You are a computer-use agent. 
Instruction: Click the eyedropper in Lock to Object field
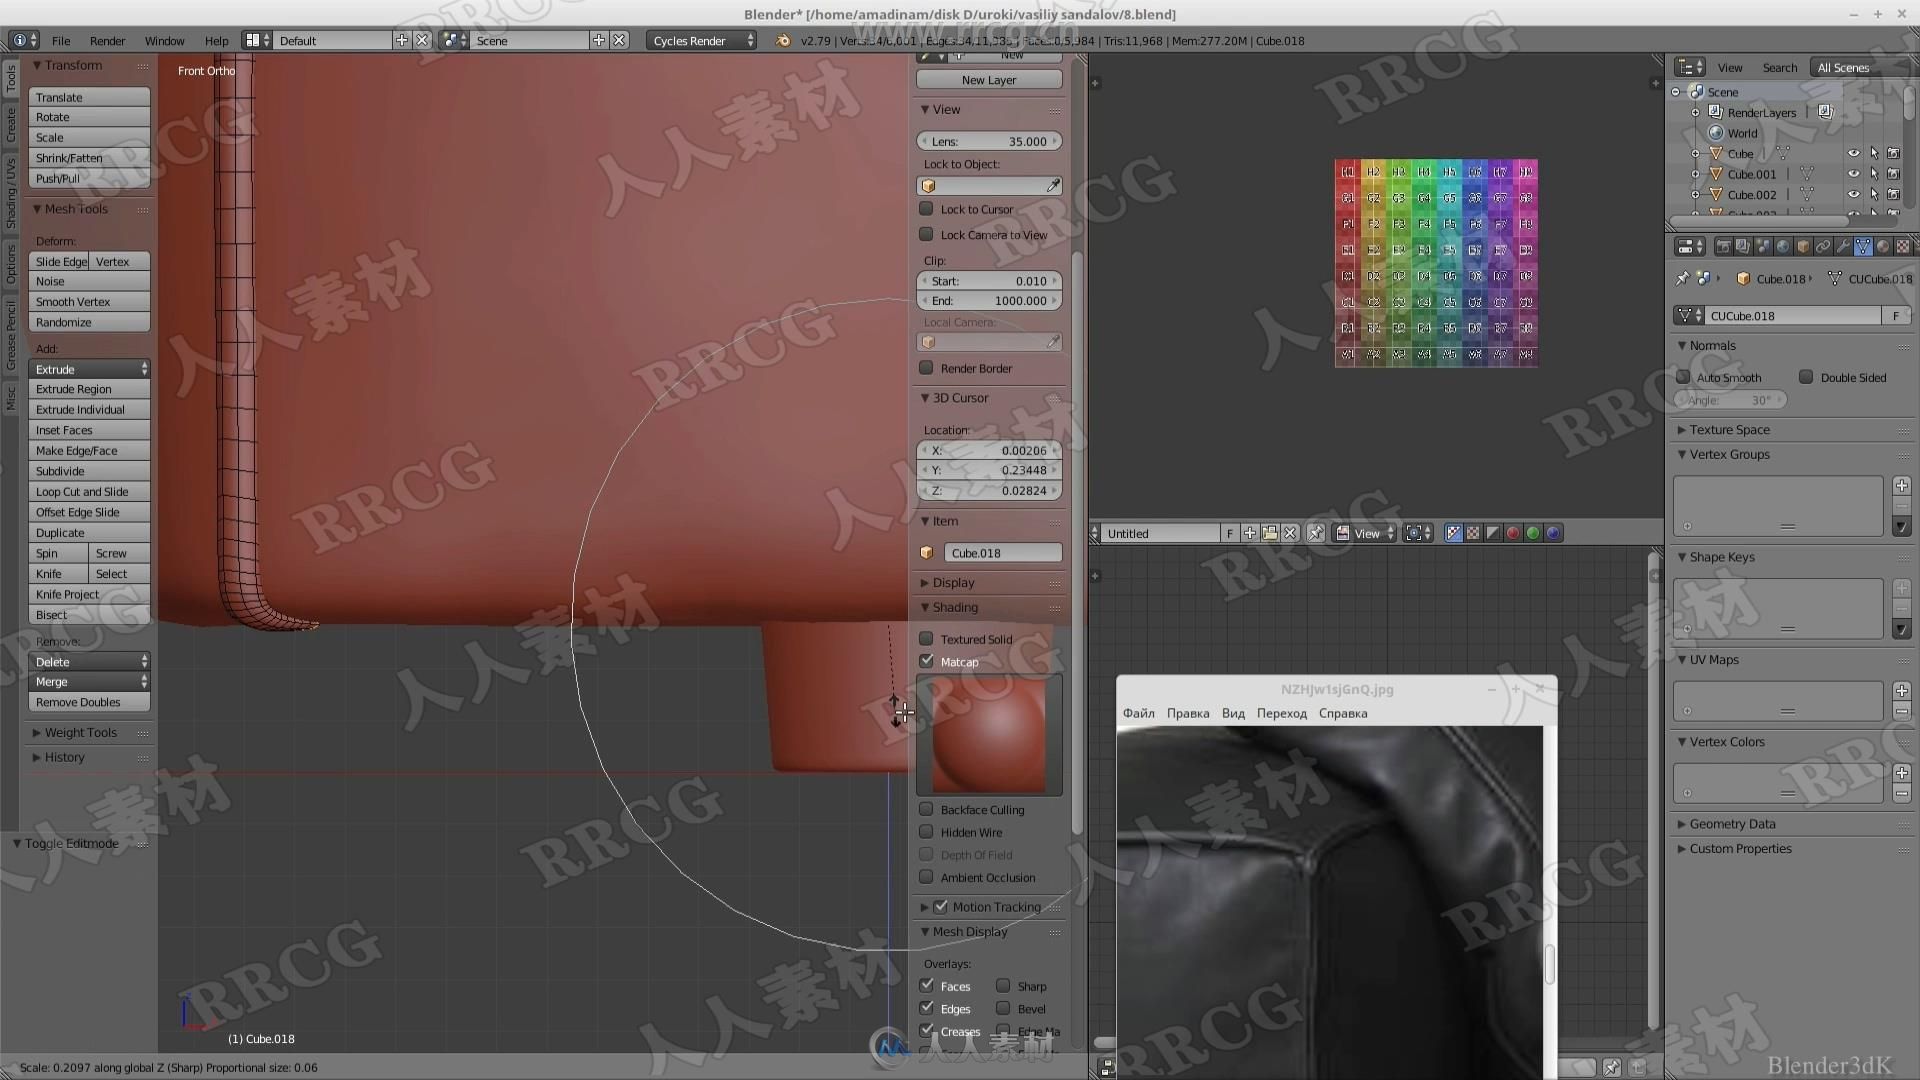(1053, 186)
